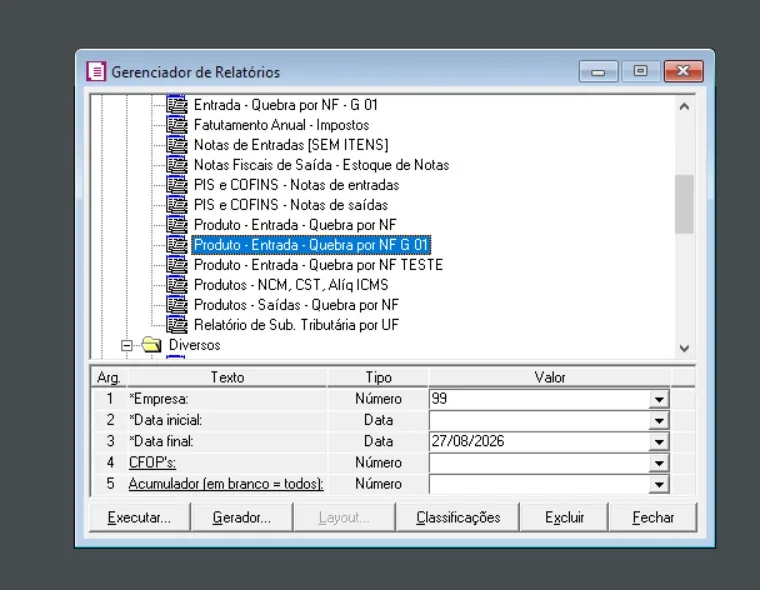Select PIS e COFINS - Notas de entradas
Screen dimensions: 760x590
[x=296, y=185]
